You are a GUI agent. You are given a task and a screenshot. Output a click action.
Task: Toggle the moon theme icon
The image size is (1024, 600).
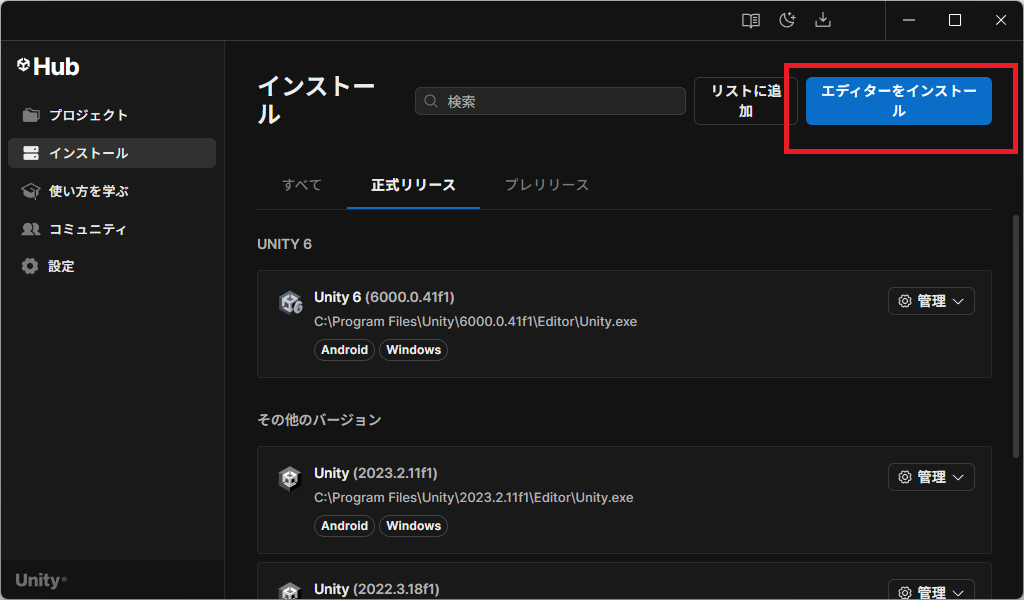(x=787, y=20)
